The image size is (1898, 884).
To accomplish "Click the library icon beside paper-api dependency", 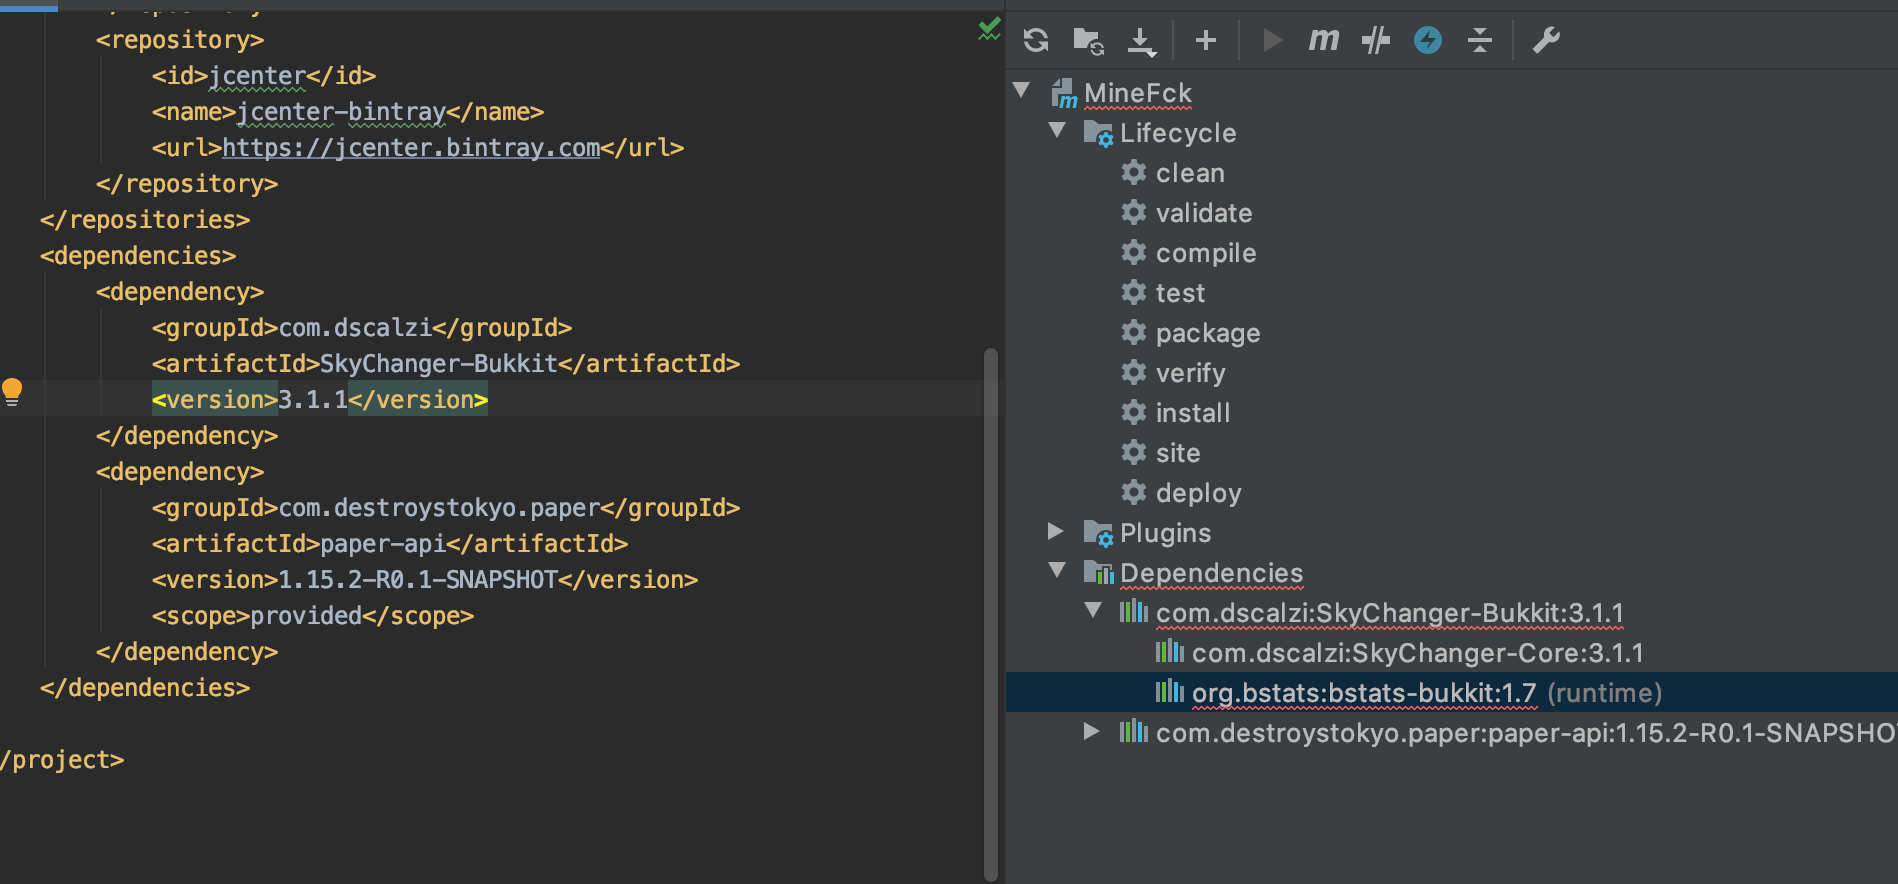I will tap(1133, 732).
